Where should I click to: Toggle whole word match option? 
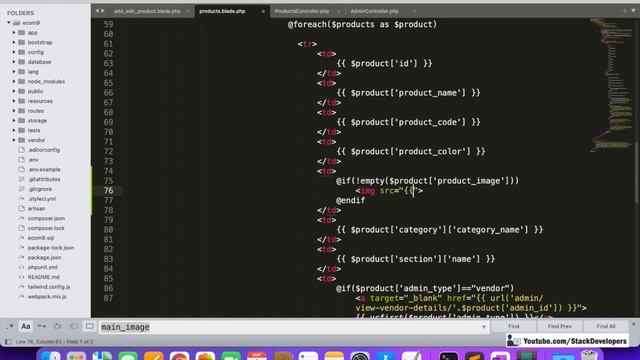pyautogui.click(x=42, y=326)
